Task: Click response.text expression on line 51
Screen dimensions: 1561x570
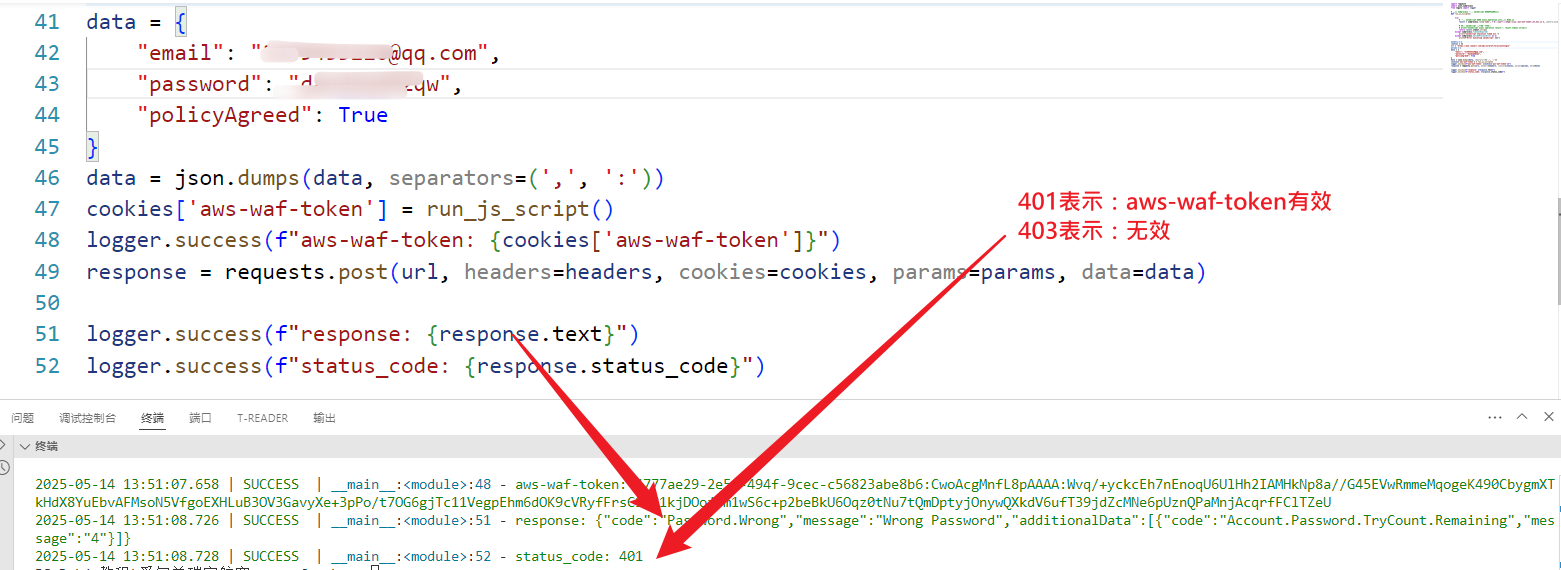Action: tap(520, 334)
